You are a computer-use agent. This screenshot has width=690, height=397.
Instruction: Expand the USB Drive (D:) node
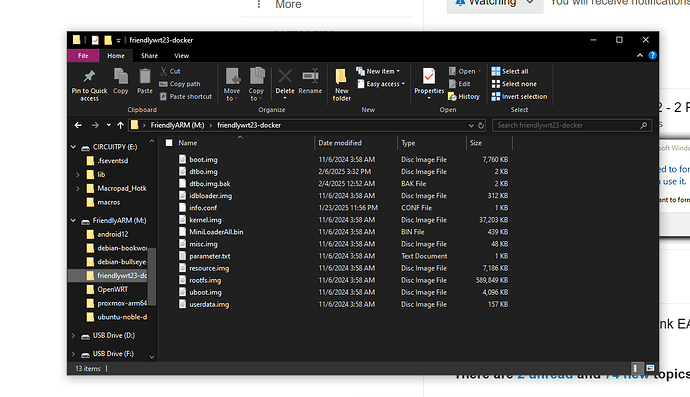(x=73, y=335)
